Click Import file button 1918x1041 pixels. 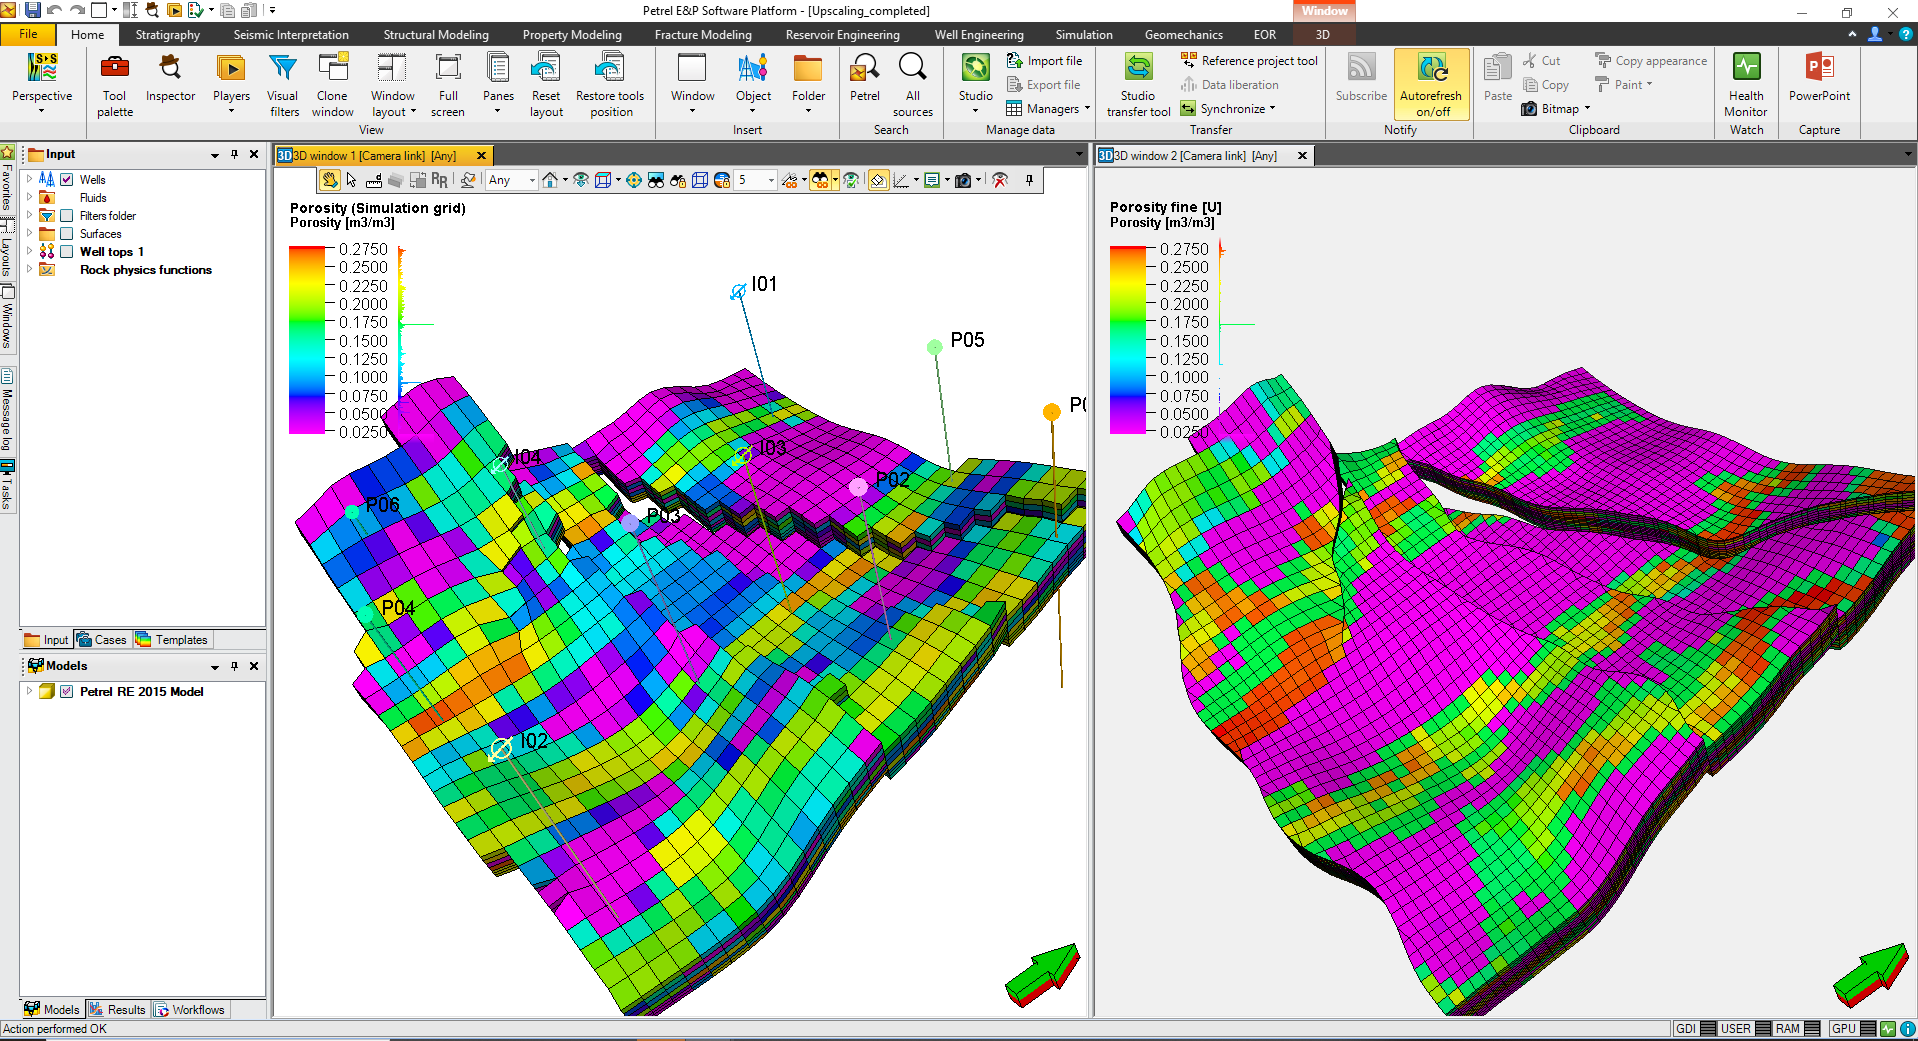pos(1044,61)
